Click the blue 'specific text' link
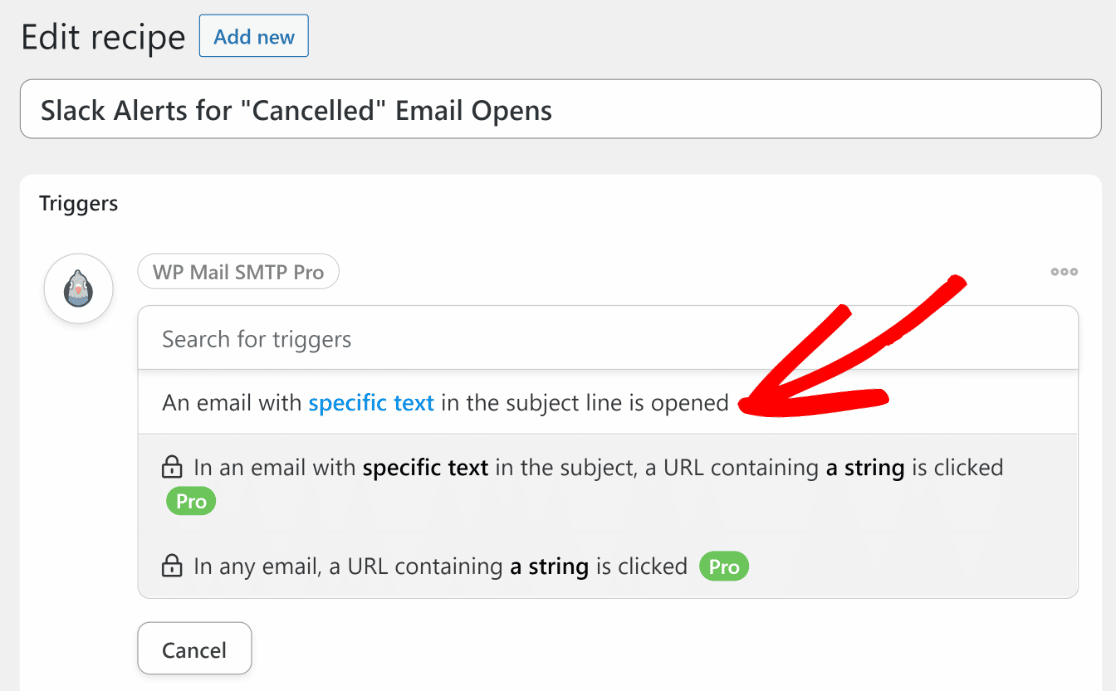 coord(371,403)
